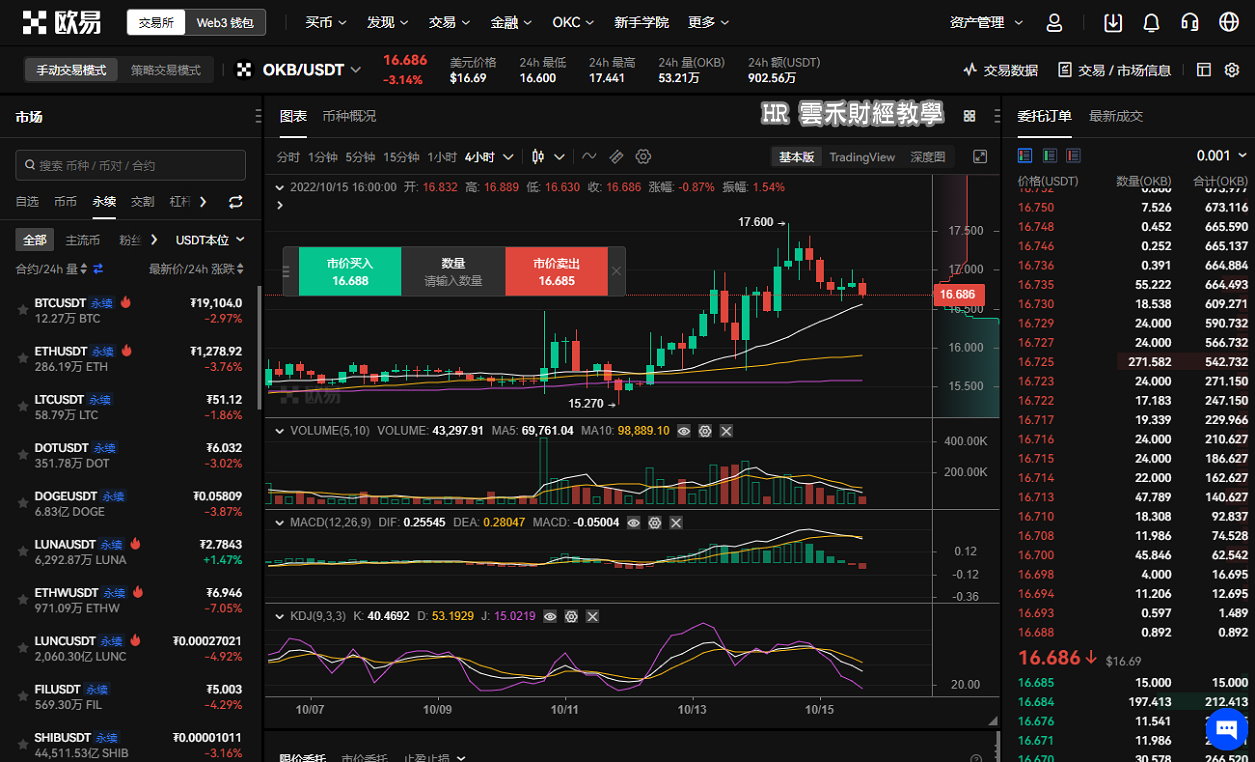
Task: Open trading settings gear in pair header
Action: tap(1232, 70)
